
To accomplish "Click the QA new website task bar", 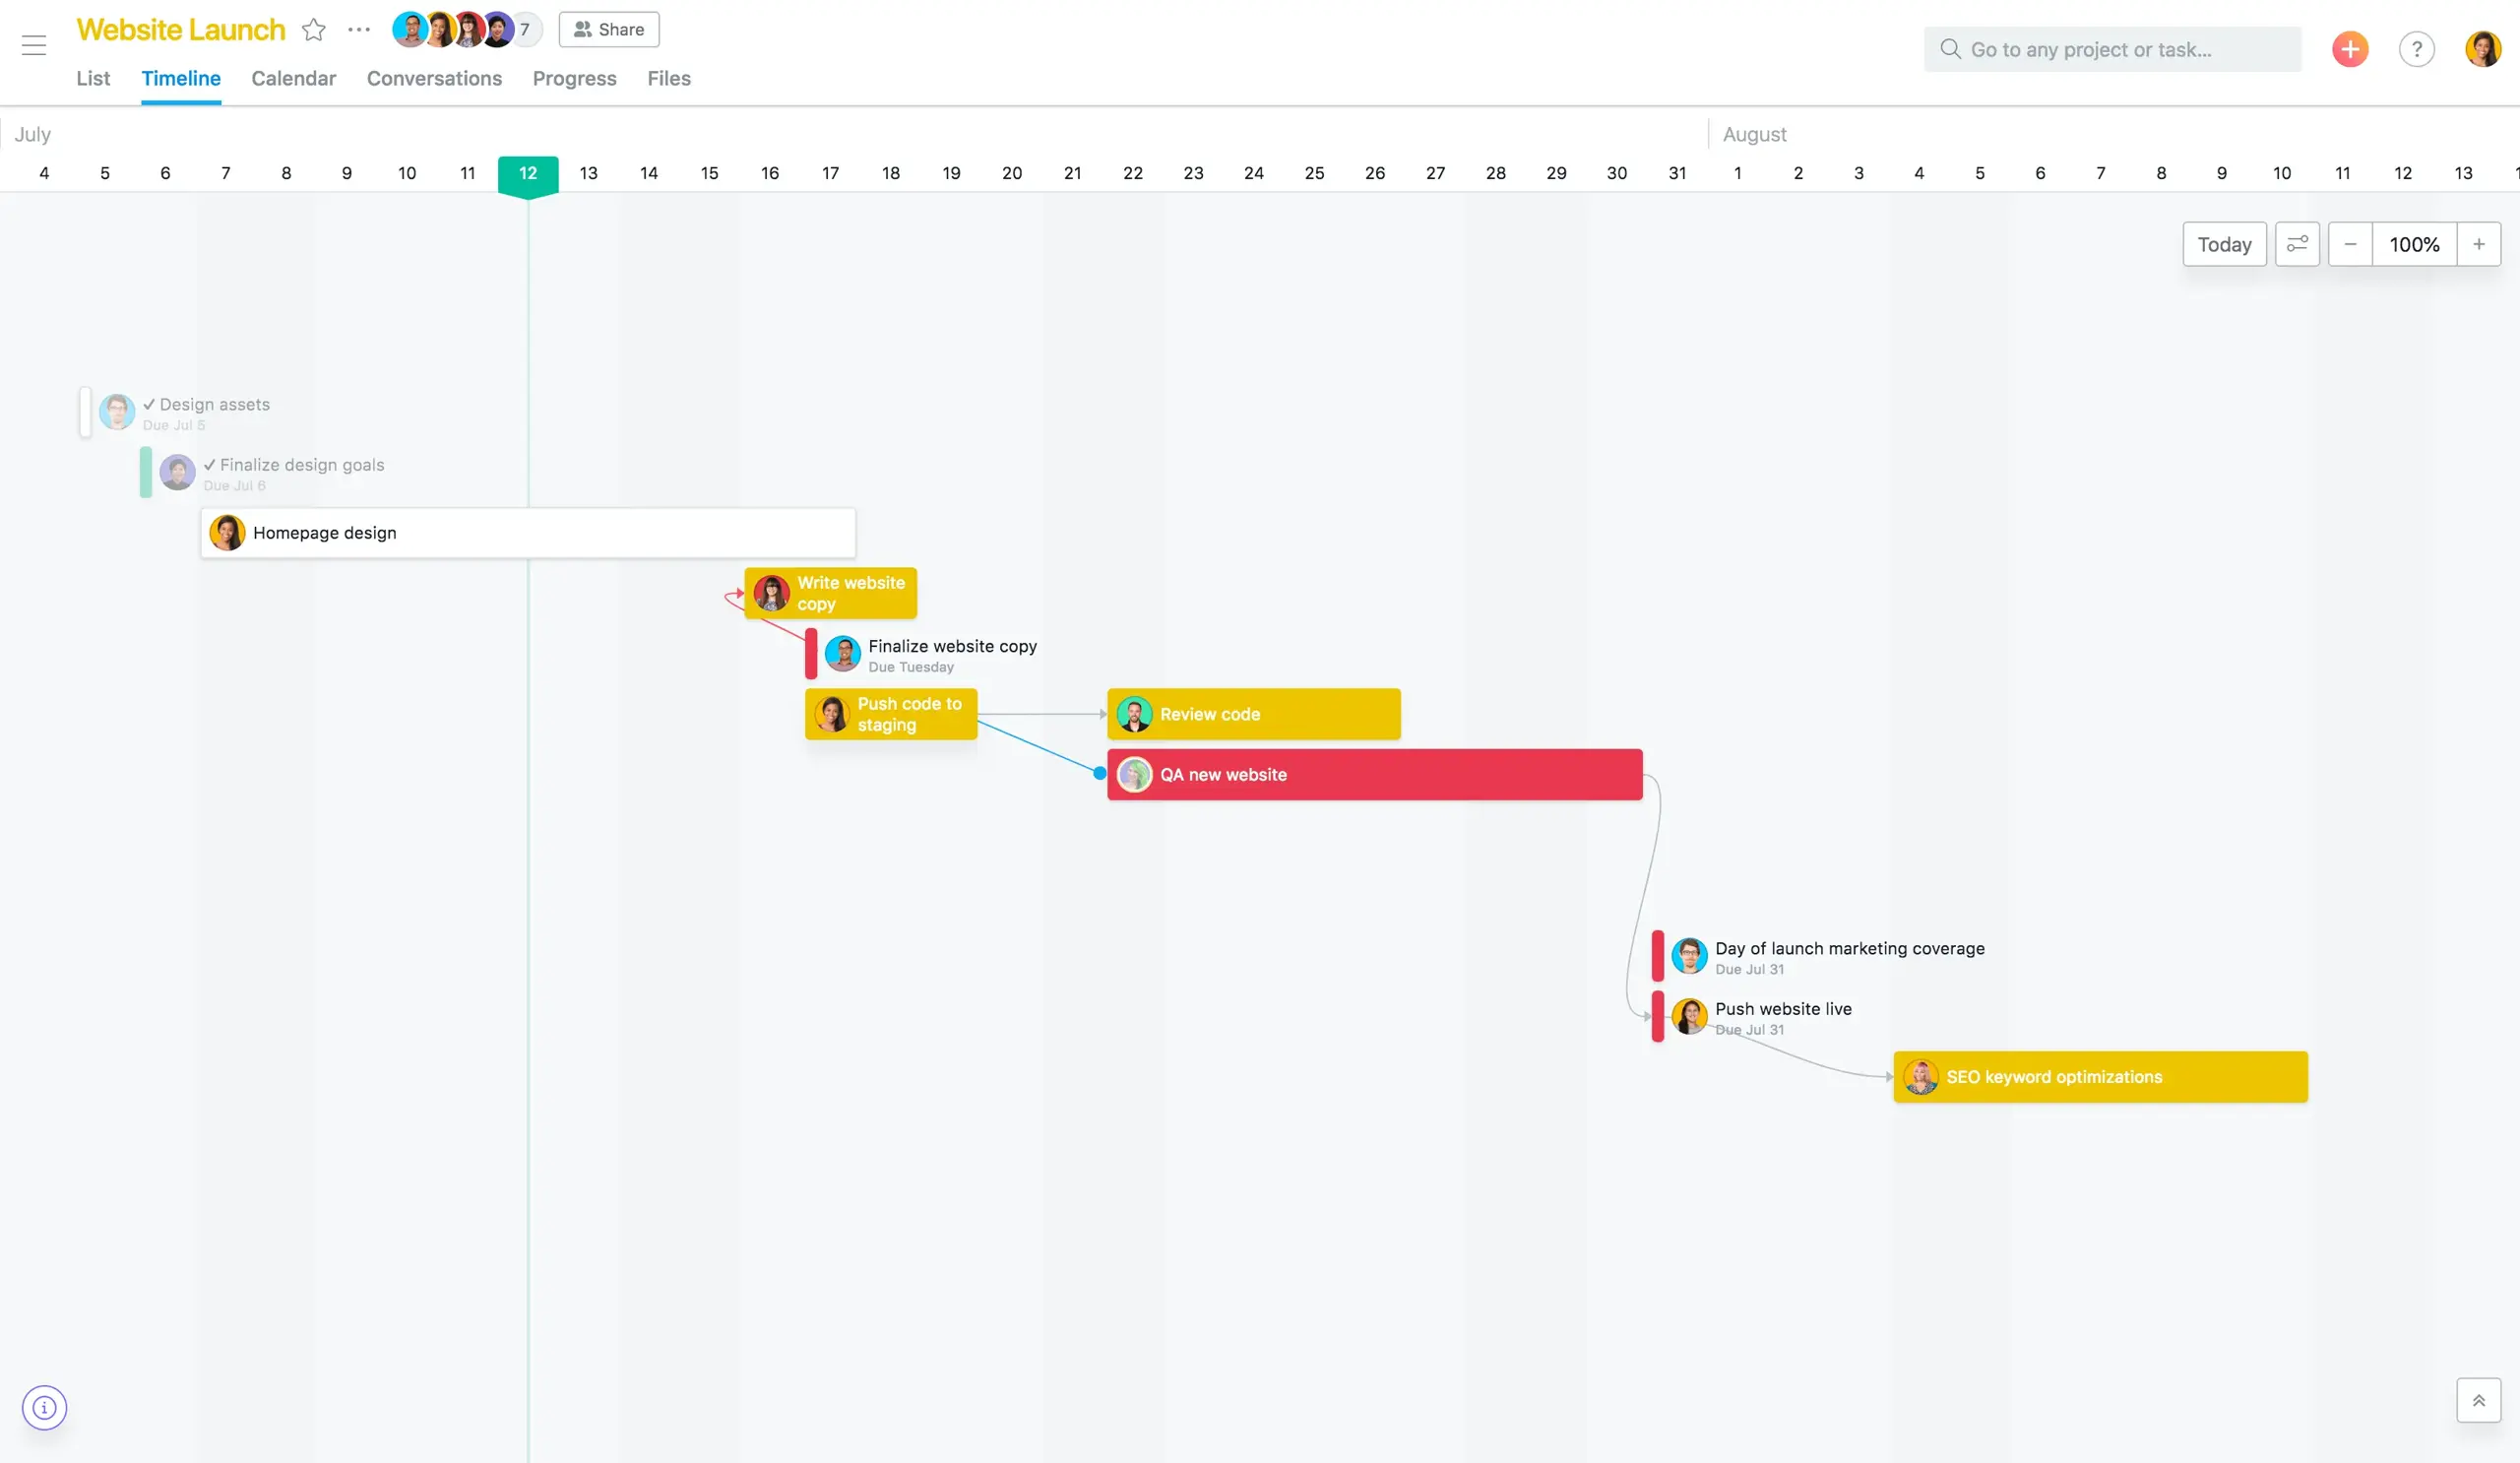I will pos(1374,773).
